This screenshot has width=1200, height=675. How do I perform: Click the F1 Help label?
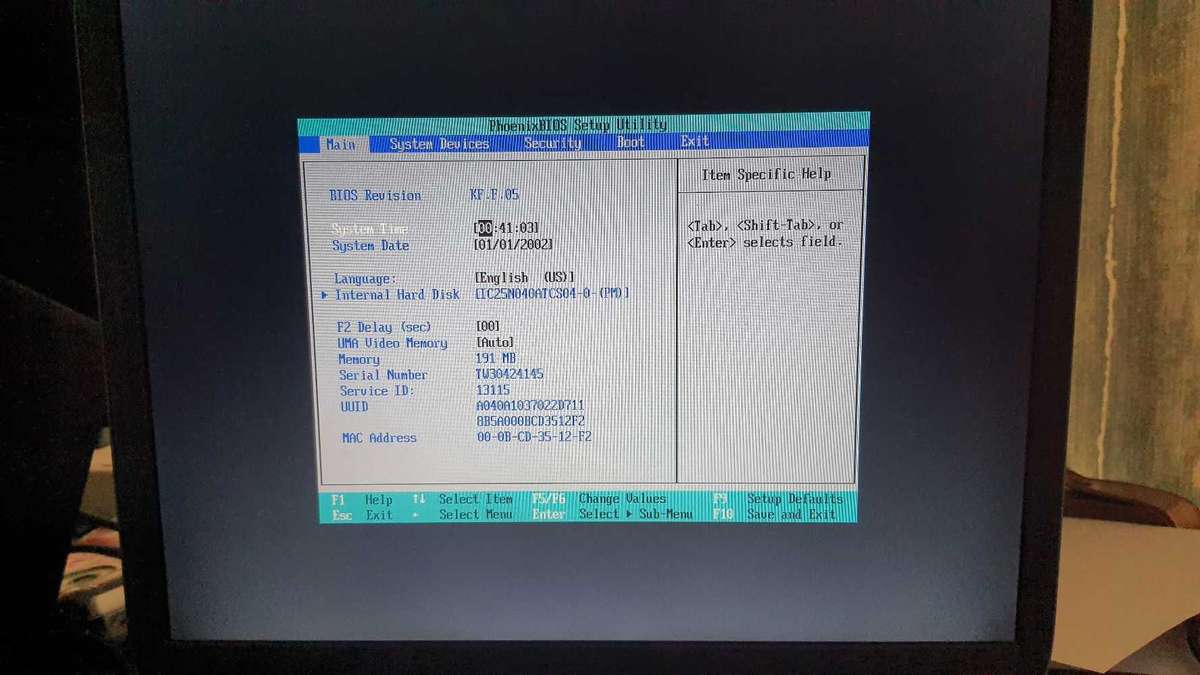click(359, 498)
